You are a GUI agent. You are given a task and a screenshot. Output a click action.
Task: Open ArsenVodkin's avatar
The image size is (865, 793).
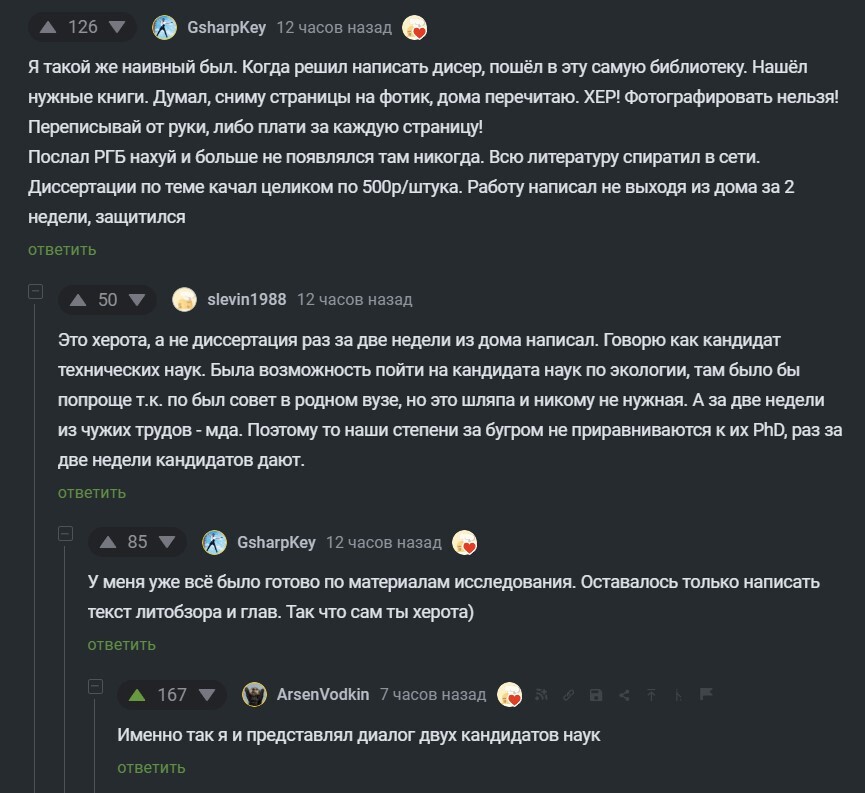[x=255, y=694]
